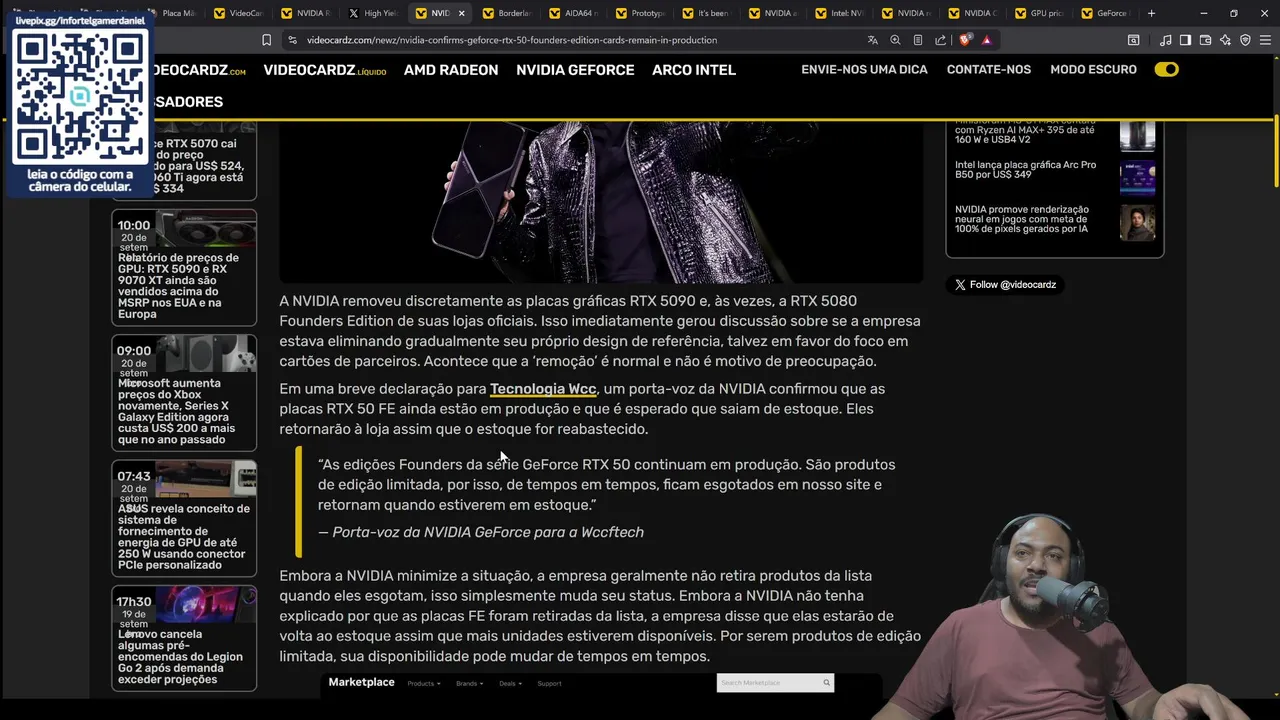Open the site settings icon beside the URL
Viewport: 1280px width, 720px height.
click(x=292, y=40)
